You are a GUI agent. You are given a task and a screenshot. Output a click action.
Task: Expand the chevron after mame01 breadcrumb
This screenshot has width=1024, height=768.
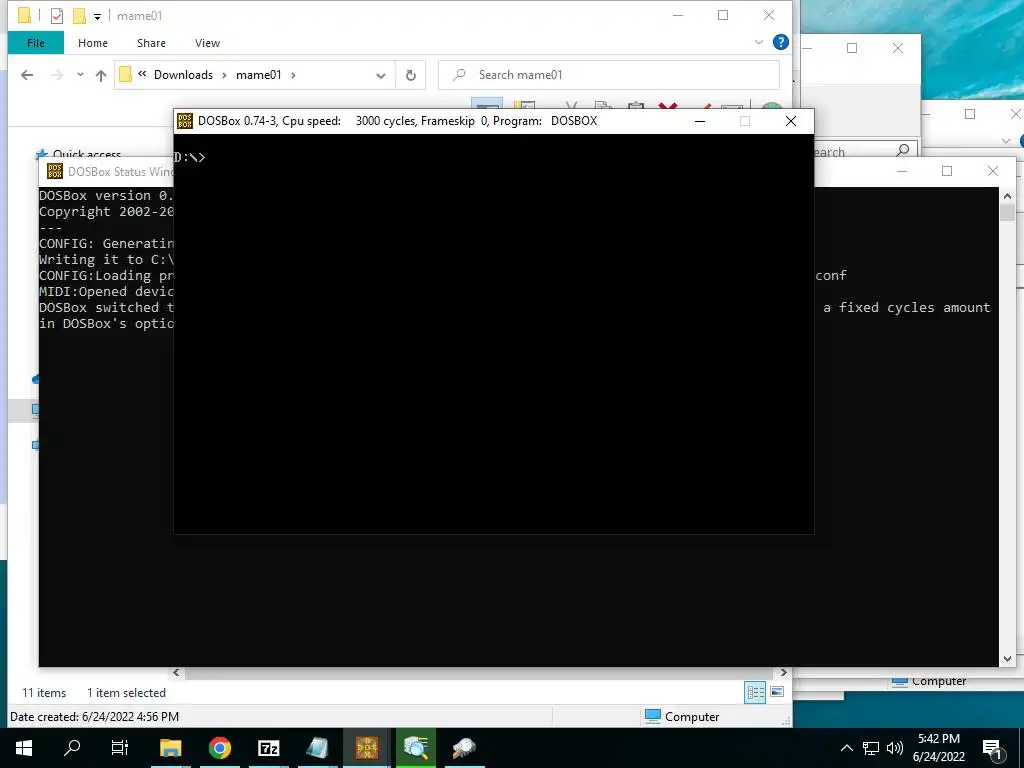click(x=293, y=75)
